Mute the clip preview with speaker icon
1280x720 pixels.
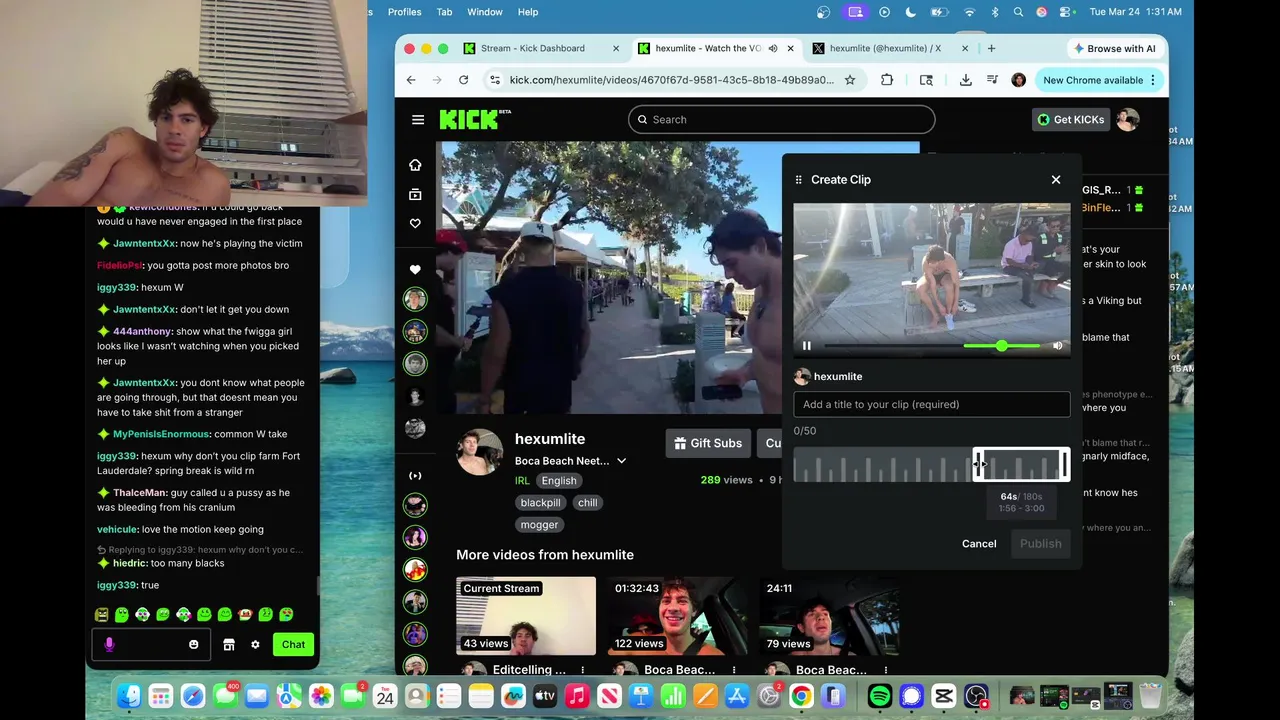click(x=1058, y=346)
